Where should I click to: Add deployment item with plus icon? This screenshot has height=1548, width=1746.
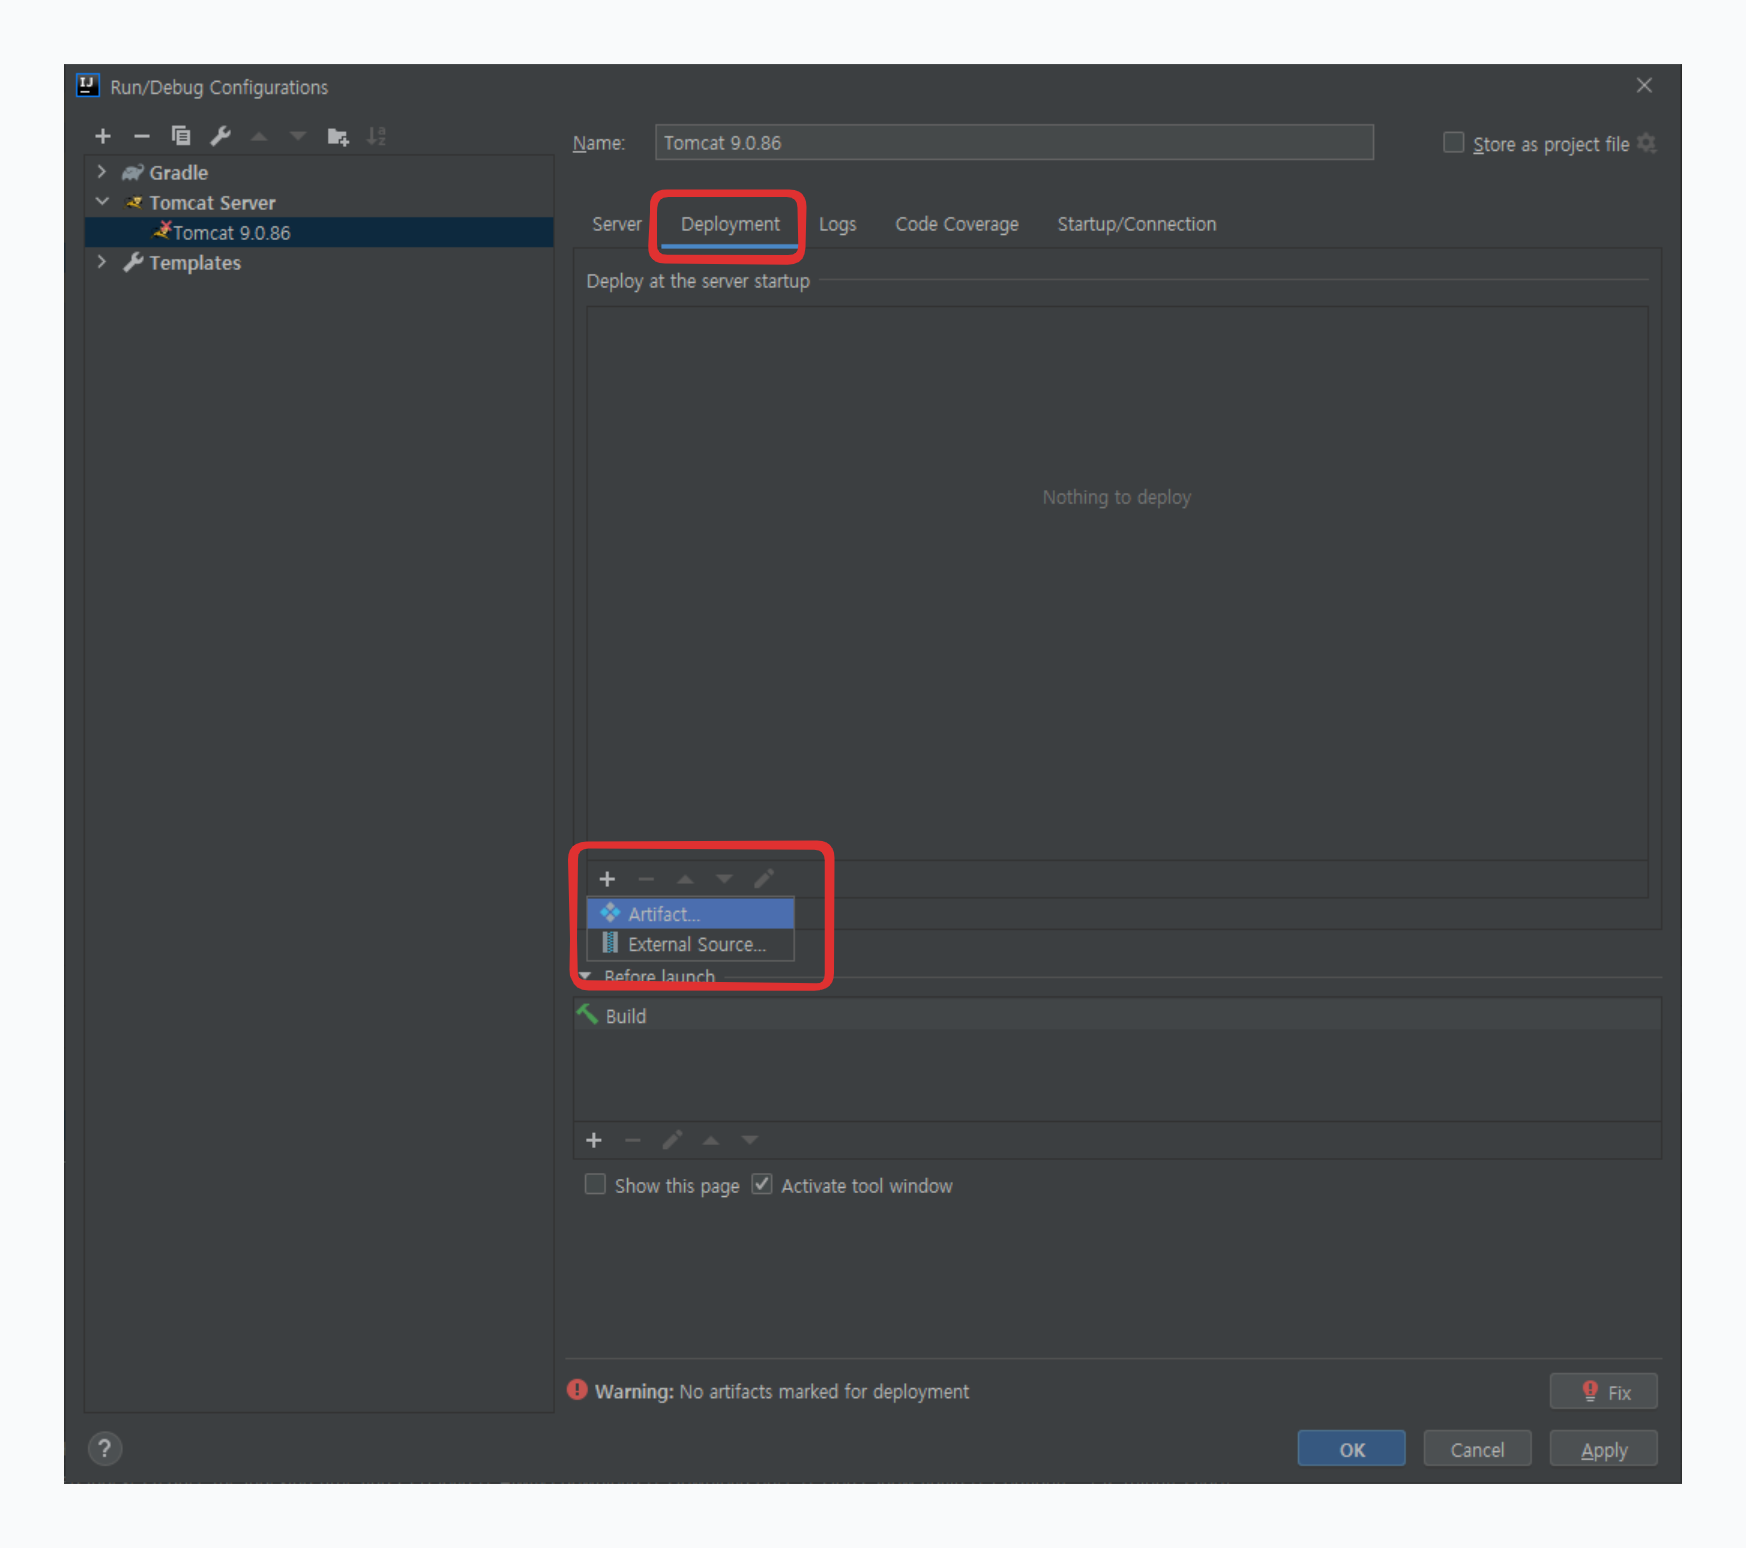click(x=607, y=879)
